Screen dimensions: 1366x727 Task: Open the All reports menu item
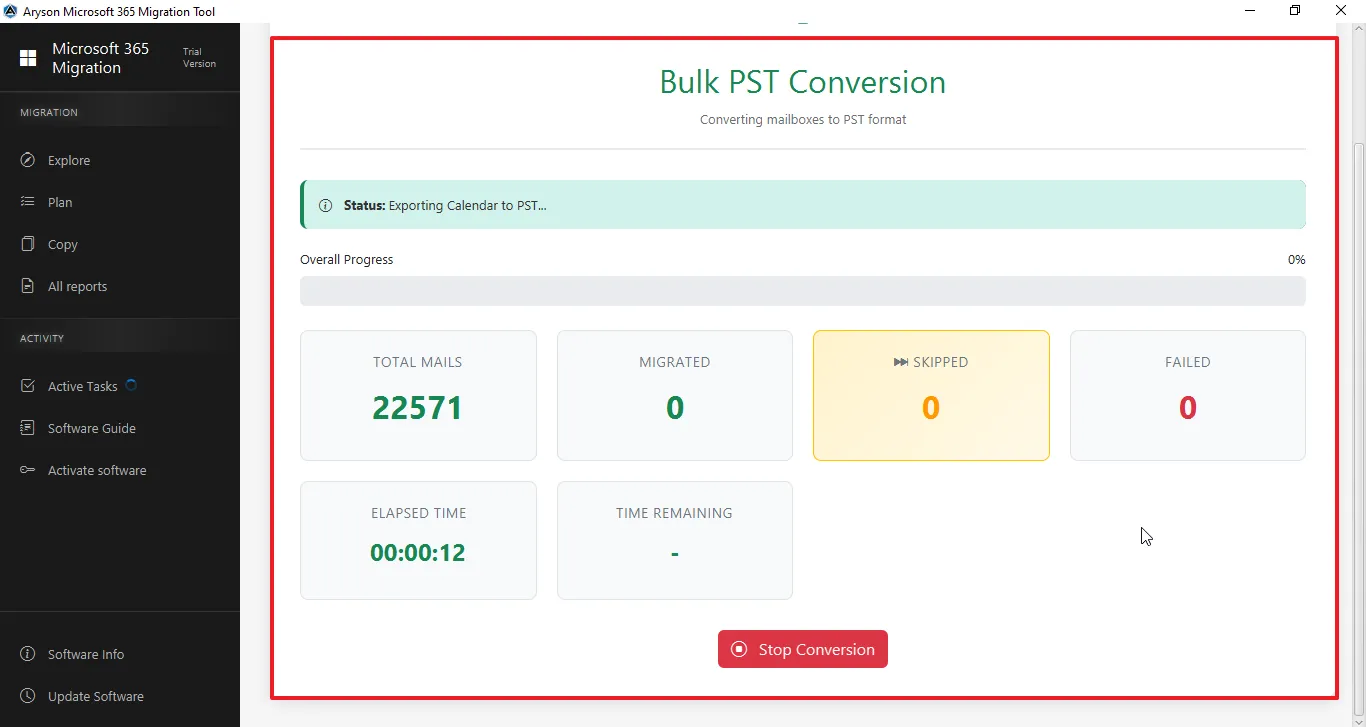click(x=77, y=286)
